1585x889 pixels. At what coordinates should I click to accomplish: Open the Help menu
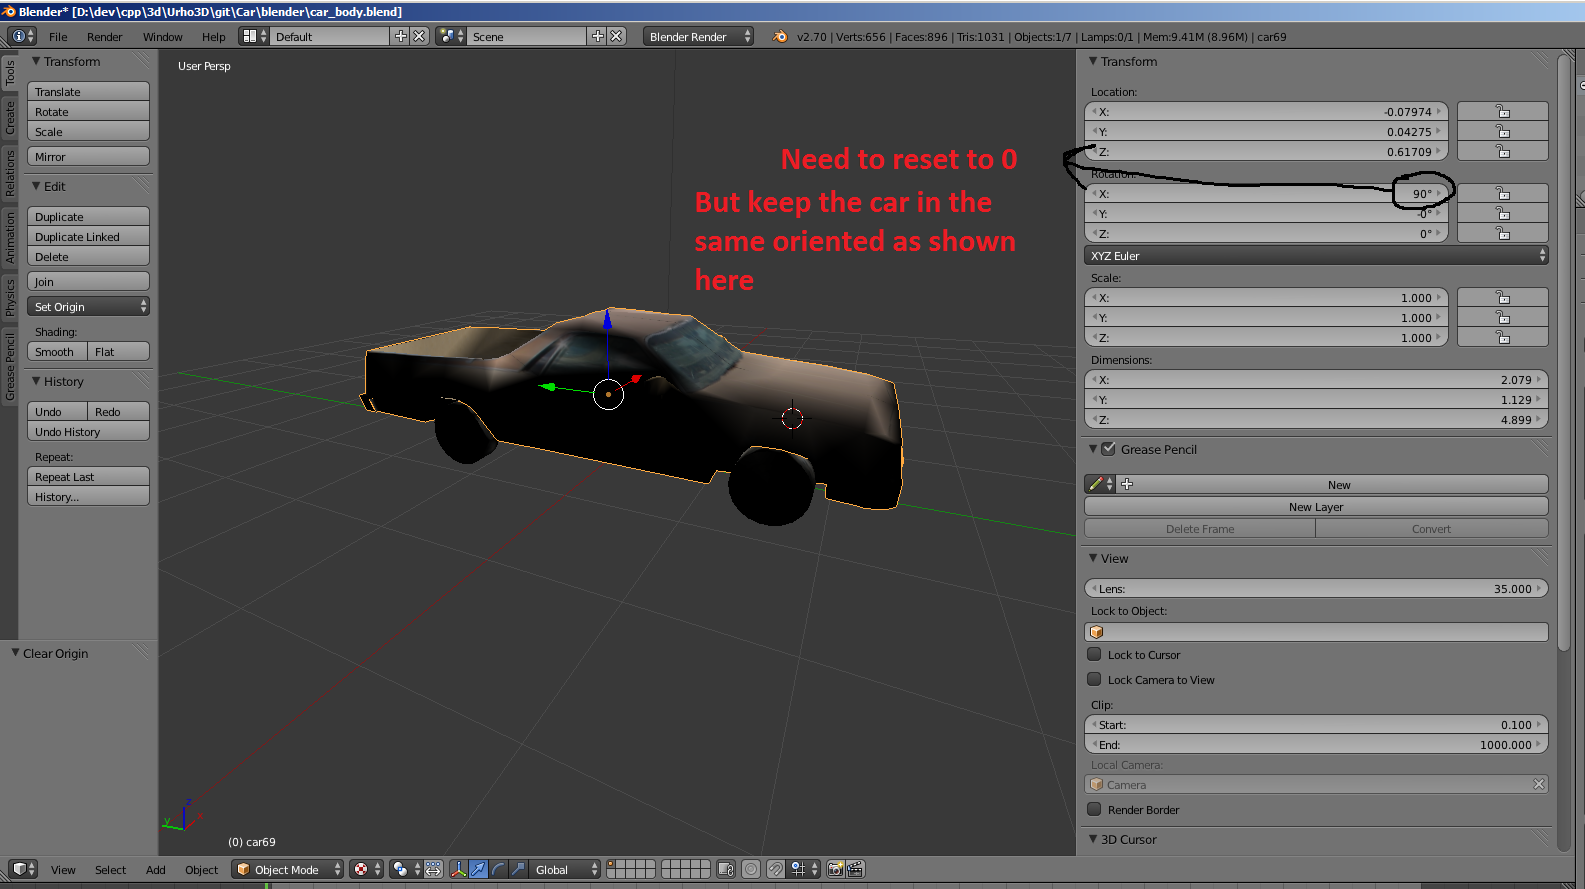[x=214, y=36]
